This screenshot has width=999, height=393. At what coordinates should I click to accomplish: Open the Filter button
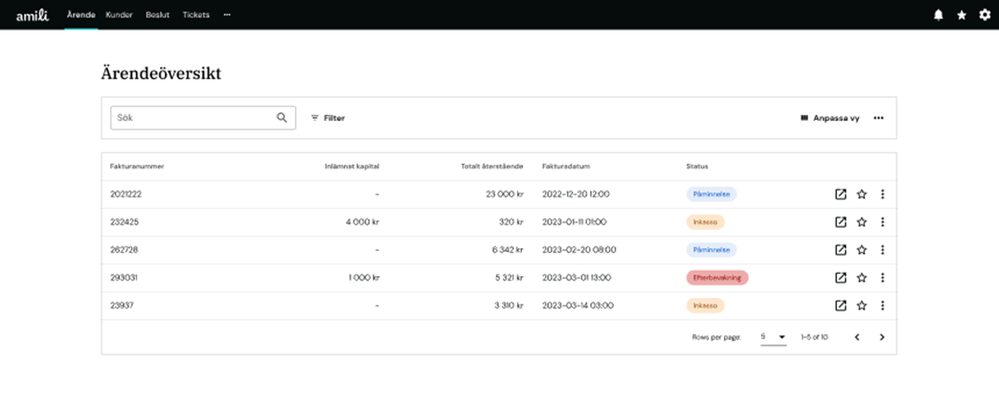pos(327,118)
